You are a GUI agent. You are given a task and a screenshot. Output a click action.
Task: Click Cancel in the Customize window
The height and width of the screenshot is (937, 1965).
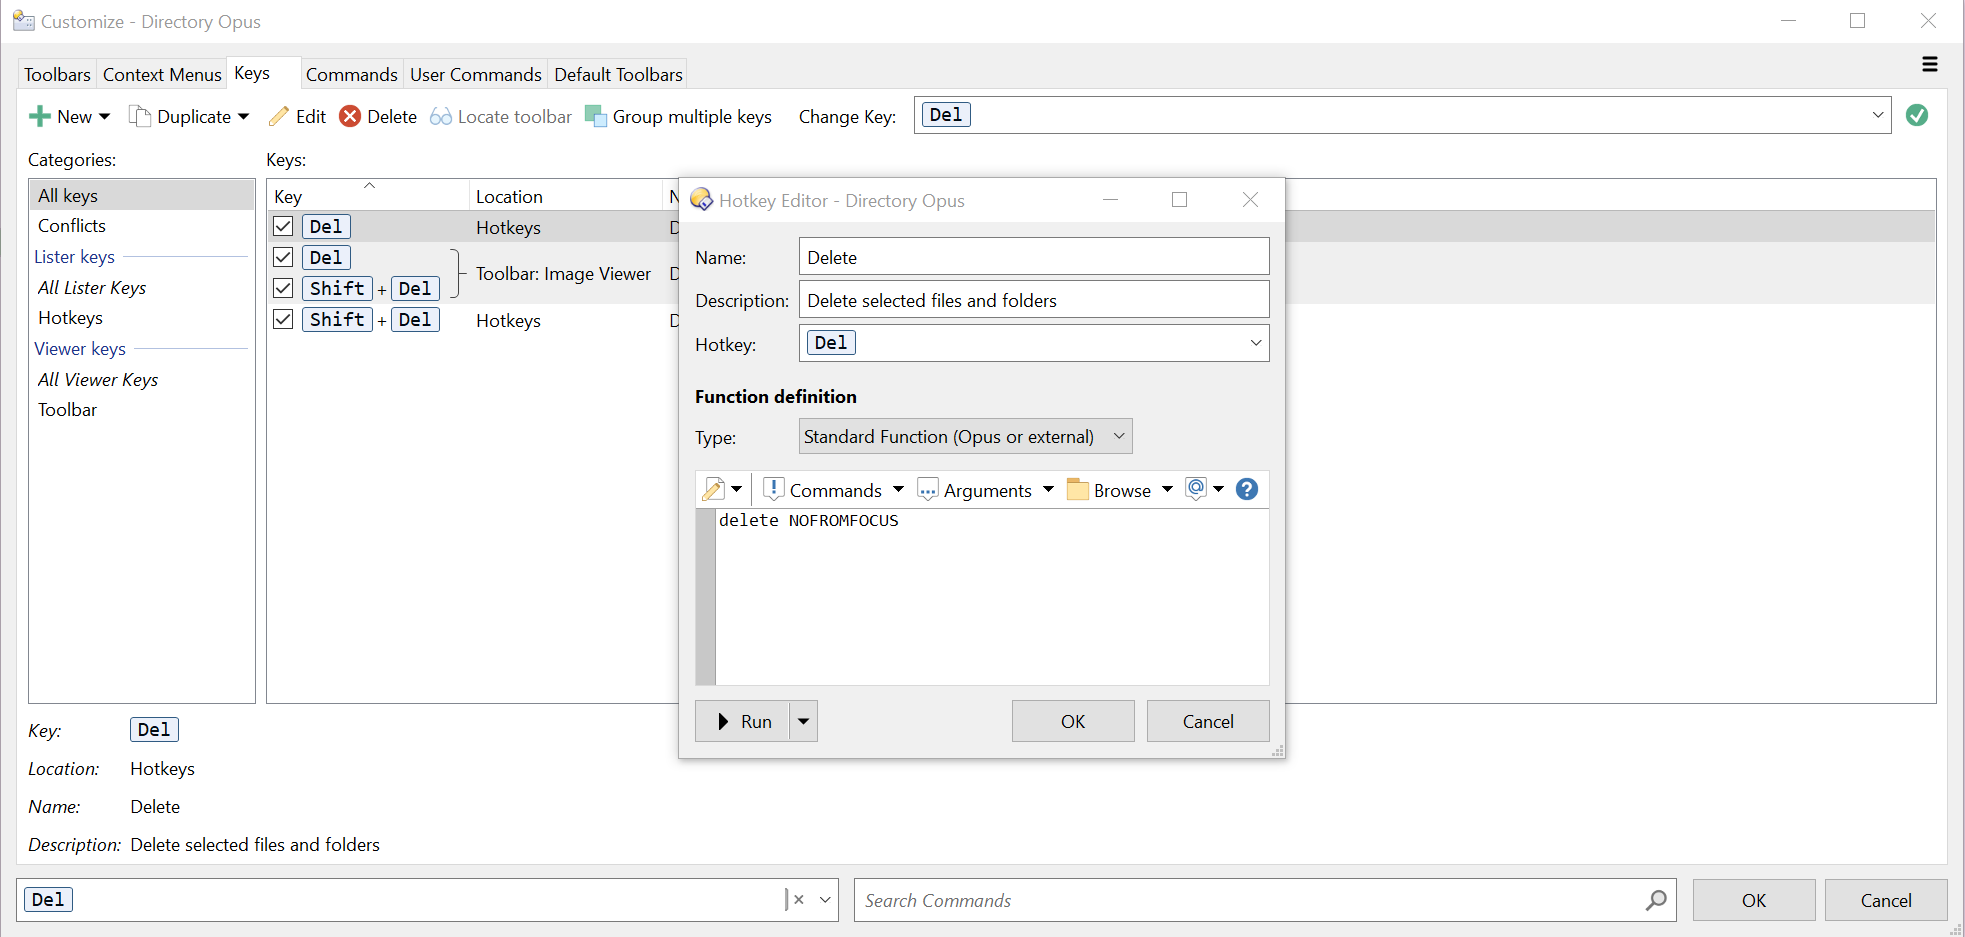[x=1886, y=900]
